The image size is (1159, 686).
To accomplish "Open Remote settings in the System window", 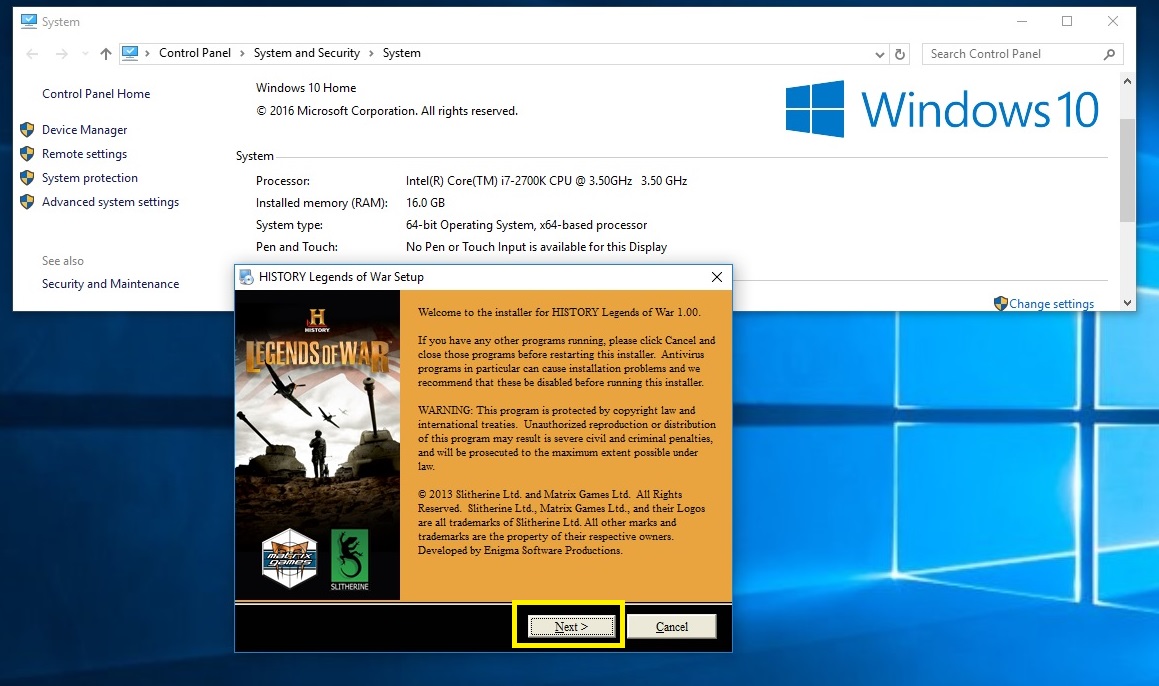I will click(84, 154).
